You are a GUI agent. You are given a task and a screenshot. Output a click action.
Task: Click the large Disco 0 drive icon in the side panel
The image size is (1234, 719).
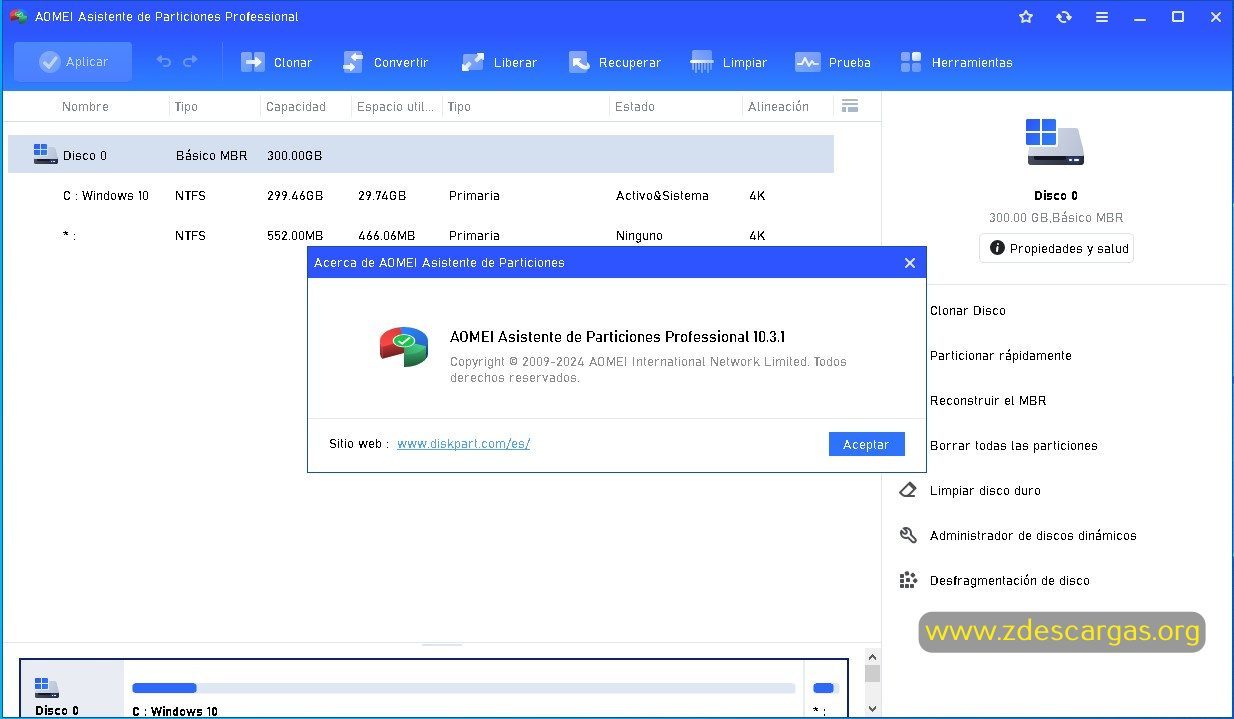(x=1055, y=142)
